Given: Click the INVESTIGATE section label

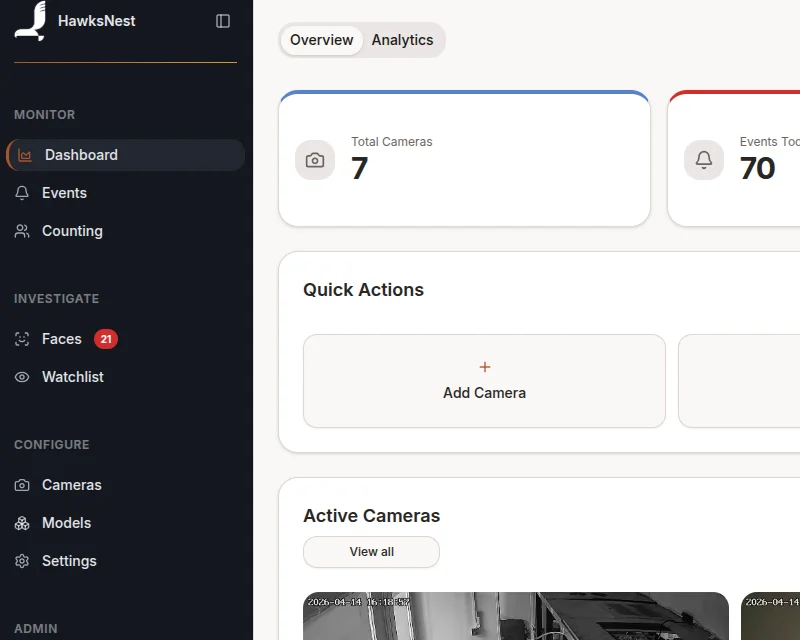Looking at the screenshot, I should click(57, 299).
